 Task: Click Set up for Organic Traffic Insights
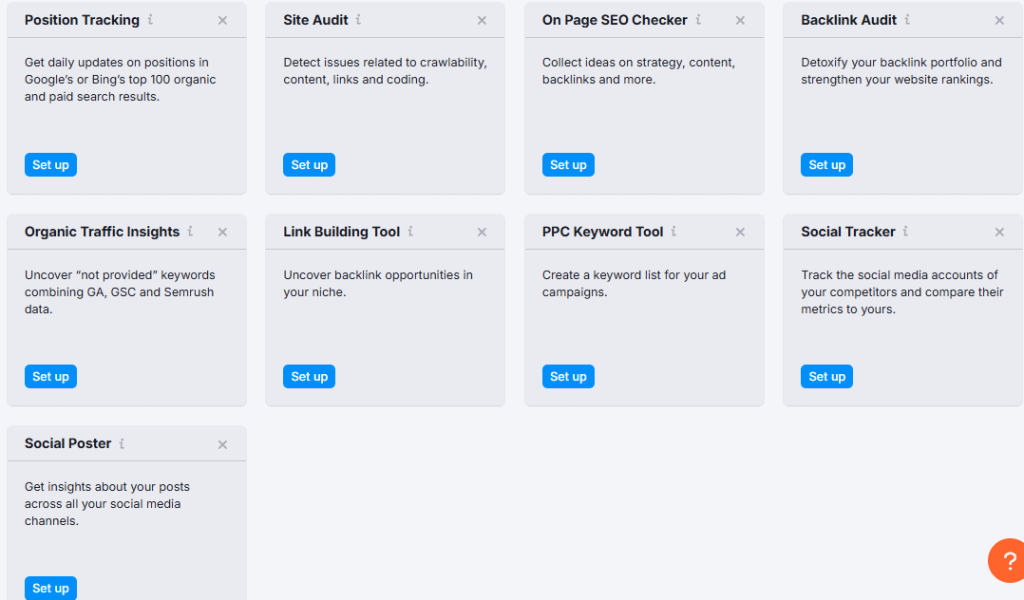pyautogui.click(x=50, y=376)
